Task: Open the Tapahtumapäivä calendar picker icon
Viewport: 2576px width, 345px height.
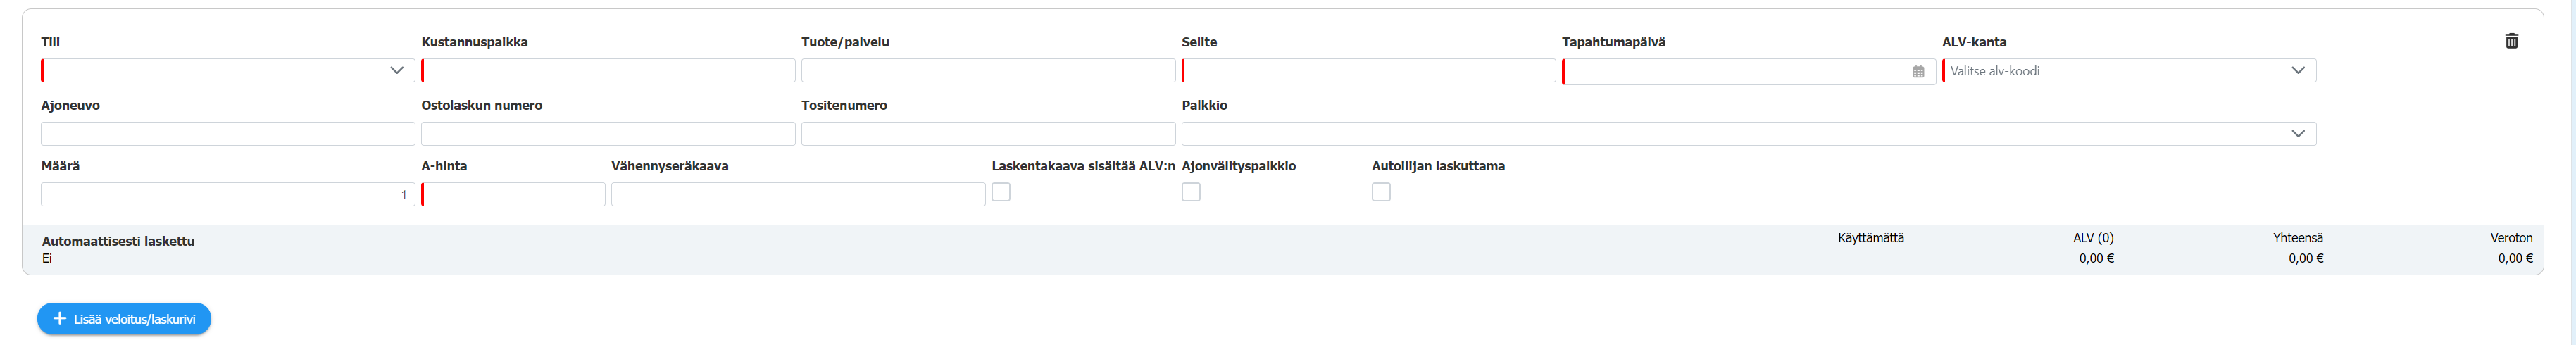Action: click(x=1918, y=71)
